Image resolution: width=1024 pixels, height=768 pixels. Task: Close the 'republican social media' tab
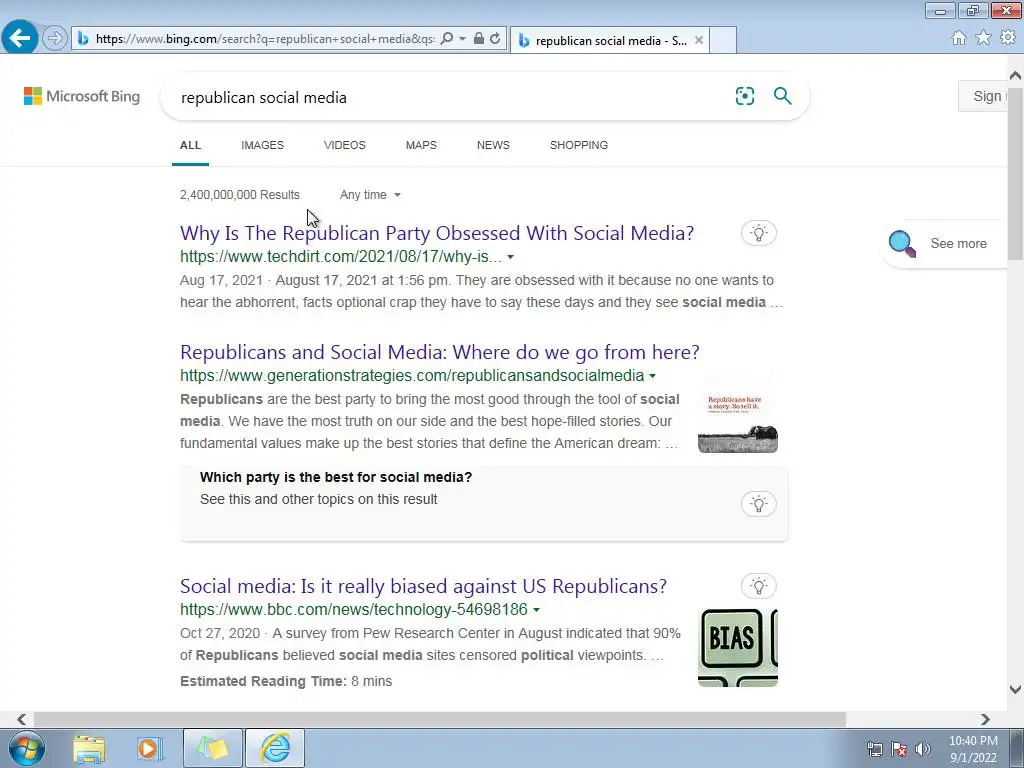pos(699,40)
